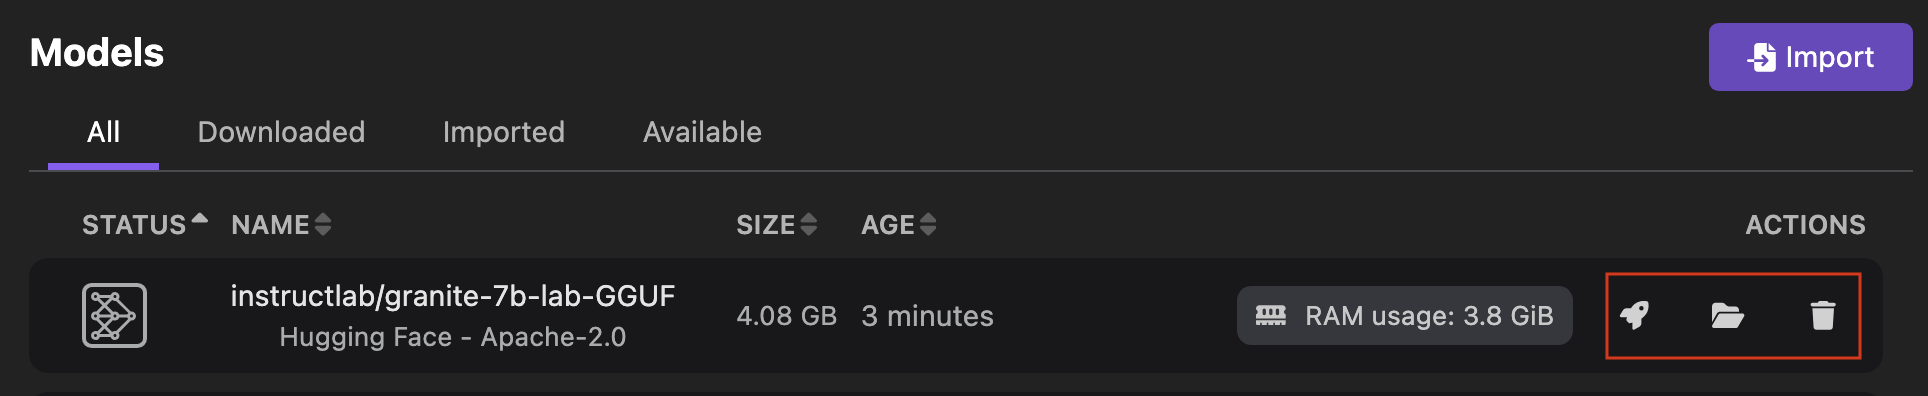Switch to the Downloaded tab

pyautogui.click(x=281, y=133)
